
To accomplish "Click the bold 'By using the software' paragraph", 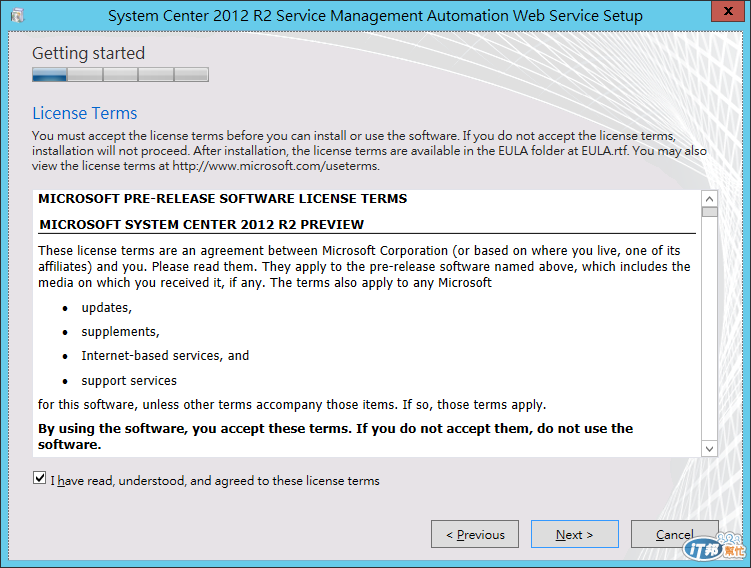I will pyautogui.click(x=335, y=436).
